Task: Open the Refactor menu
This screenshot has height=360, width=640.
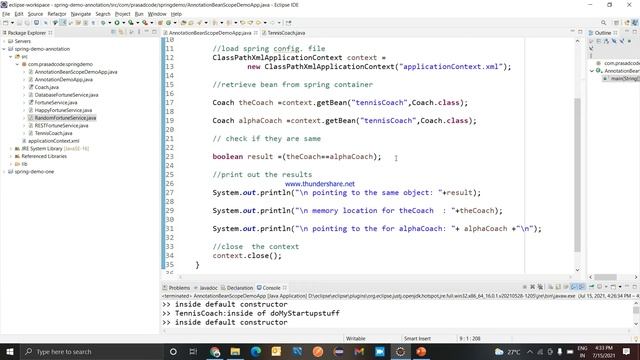Action: click(x=57, y=14)
